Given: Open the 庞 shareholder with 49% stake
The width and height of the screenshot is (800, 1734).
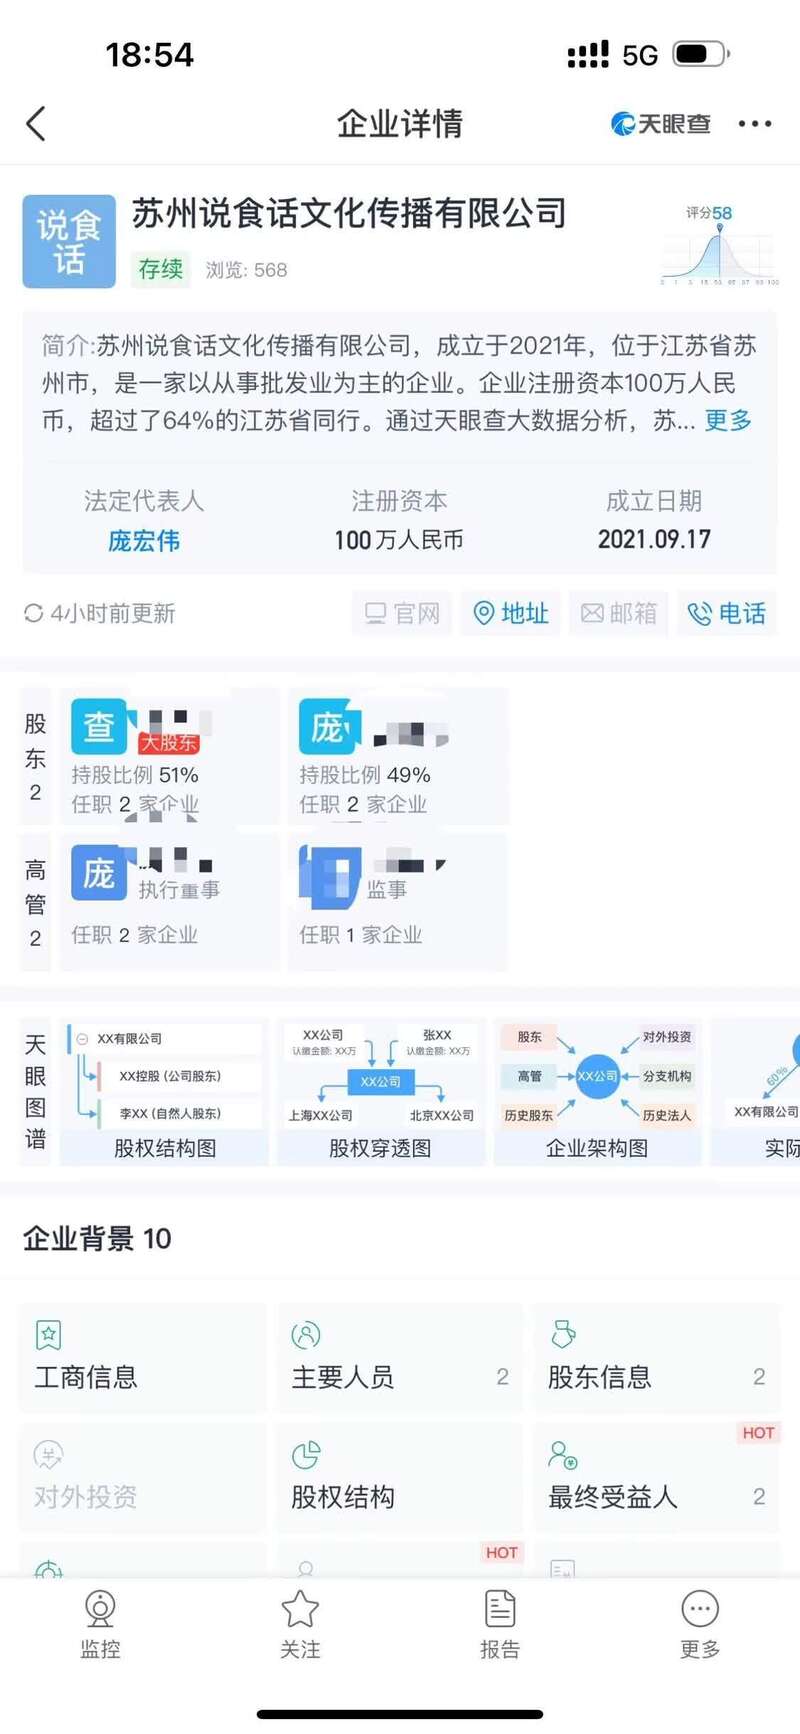Looking at the screenshot, I should click(x=398, y=757).
